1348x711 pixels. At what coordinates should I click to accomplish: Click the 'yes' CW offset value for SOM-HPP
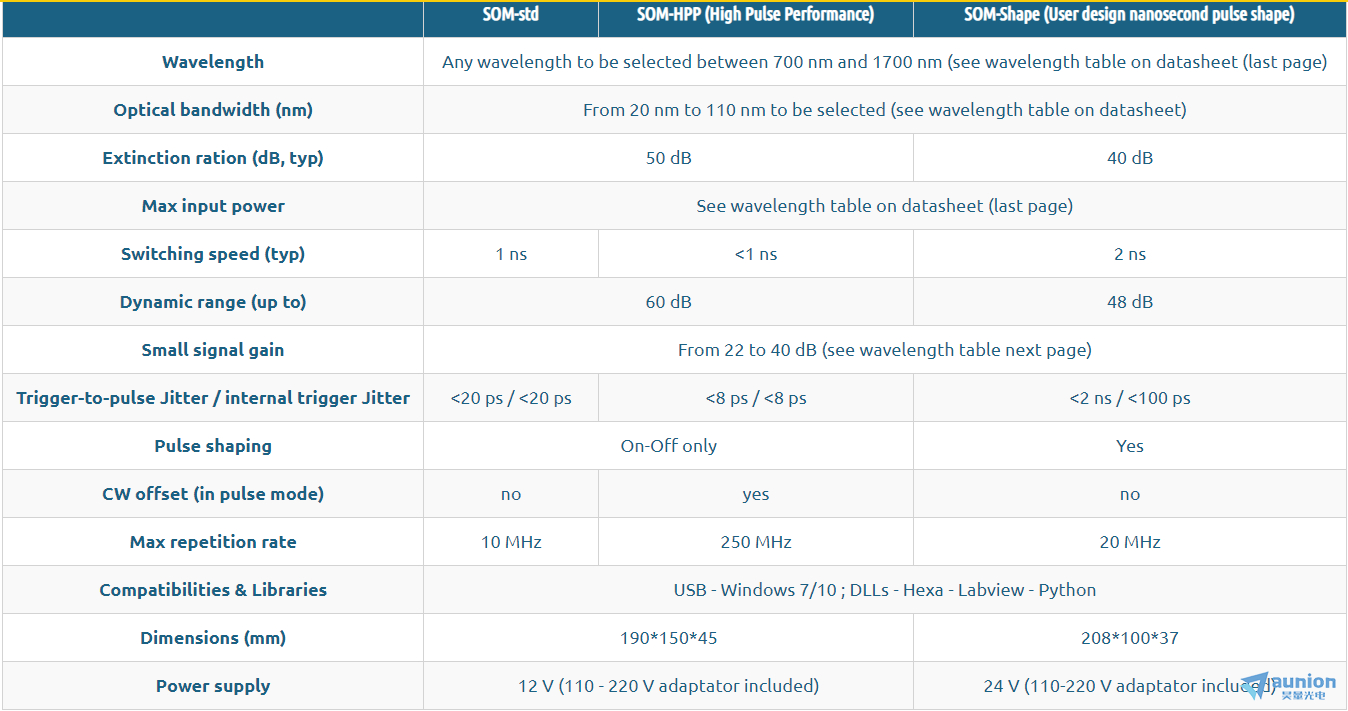point(756,494)
